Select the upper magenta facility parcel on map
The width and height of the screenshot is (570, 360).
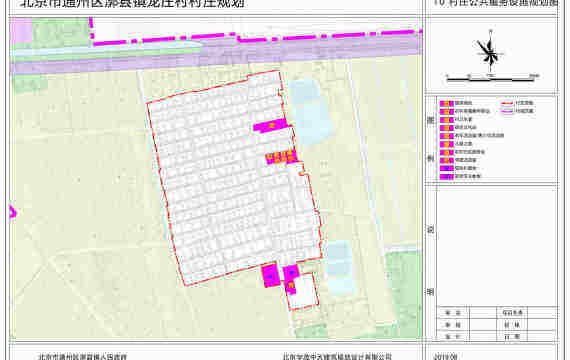click(270, 126)
